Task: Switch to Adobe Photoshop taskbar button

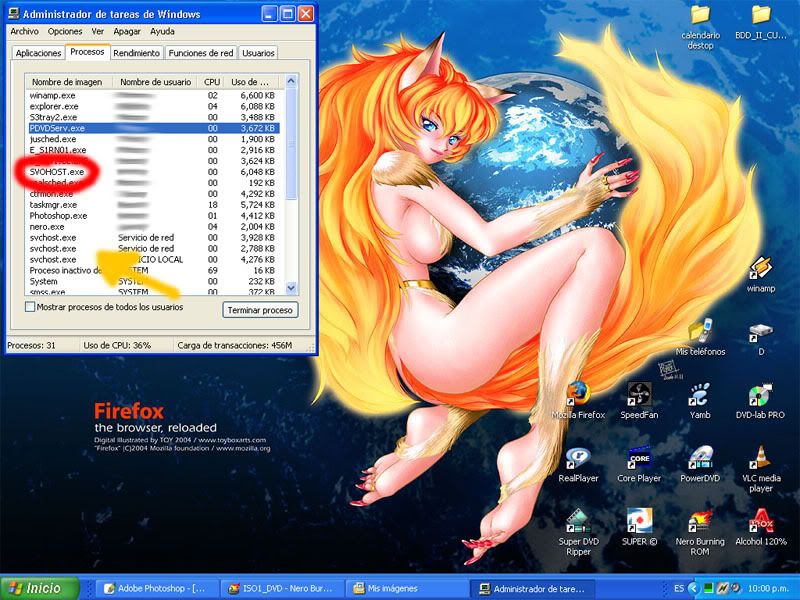Action: click(x=156, y=588)
